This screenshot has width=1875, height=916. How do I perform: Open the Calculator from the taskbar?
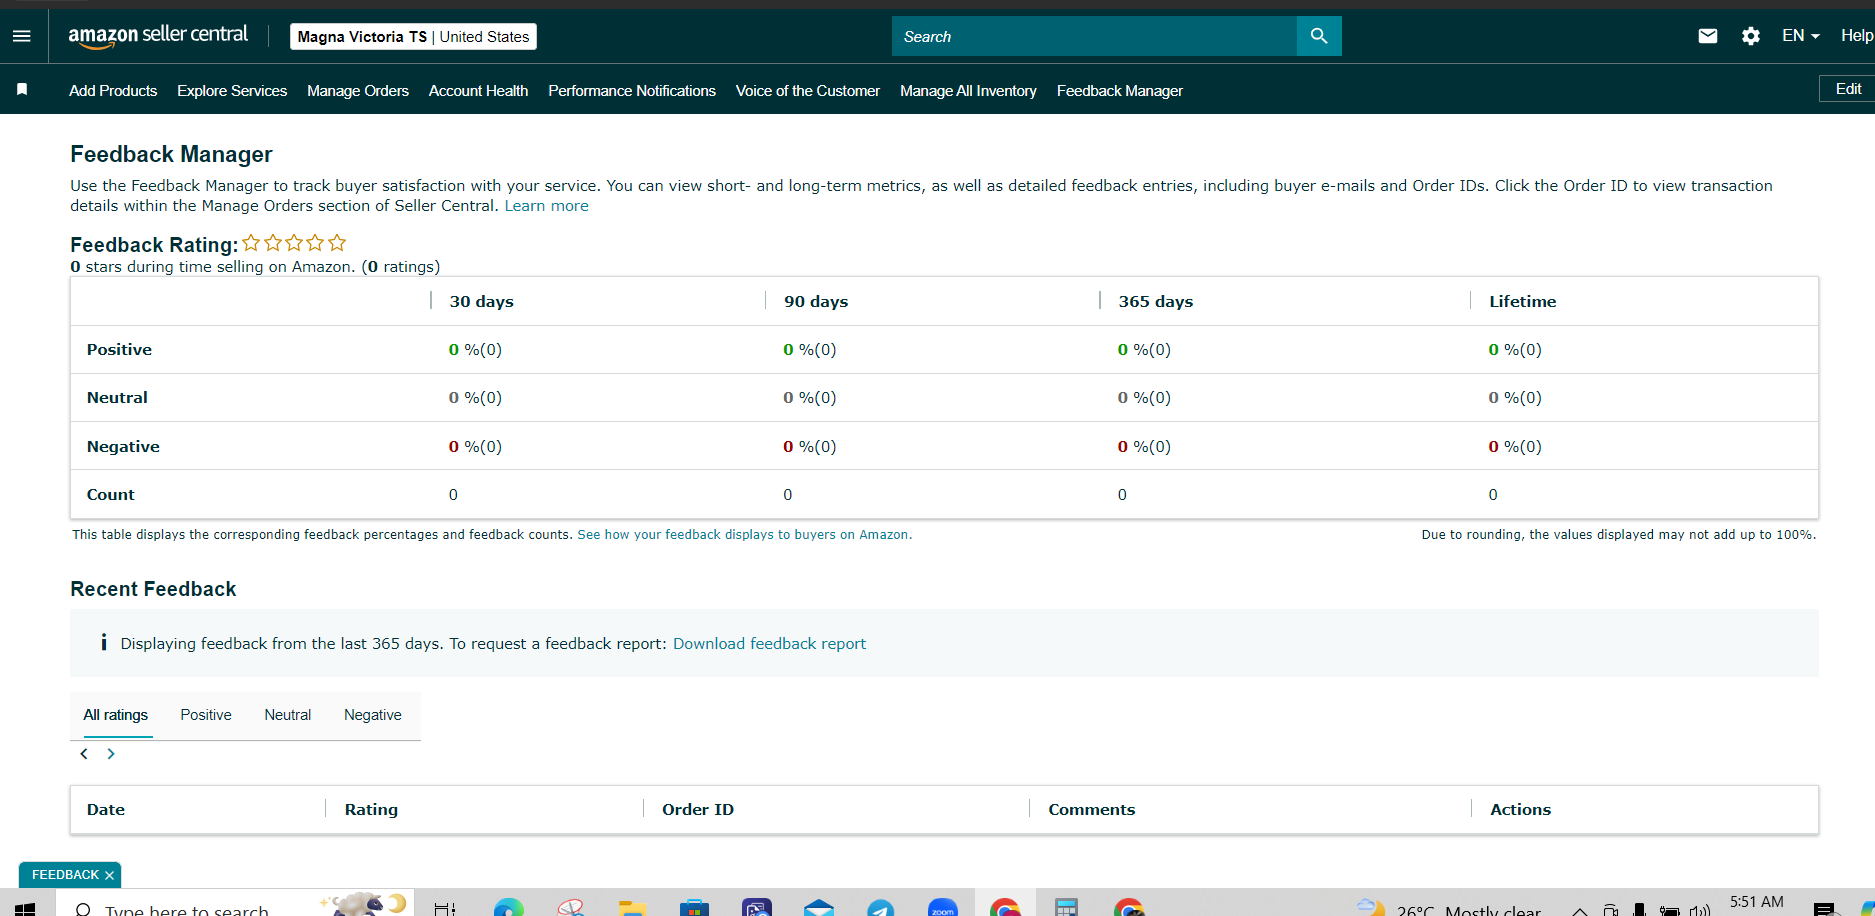point(1067,908)
